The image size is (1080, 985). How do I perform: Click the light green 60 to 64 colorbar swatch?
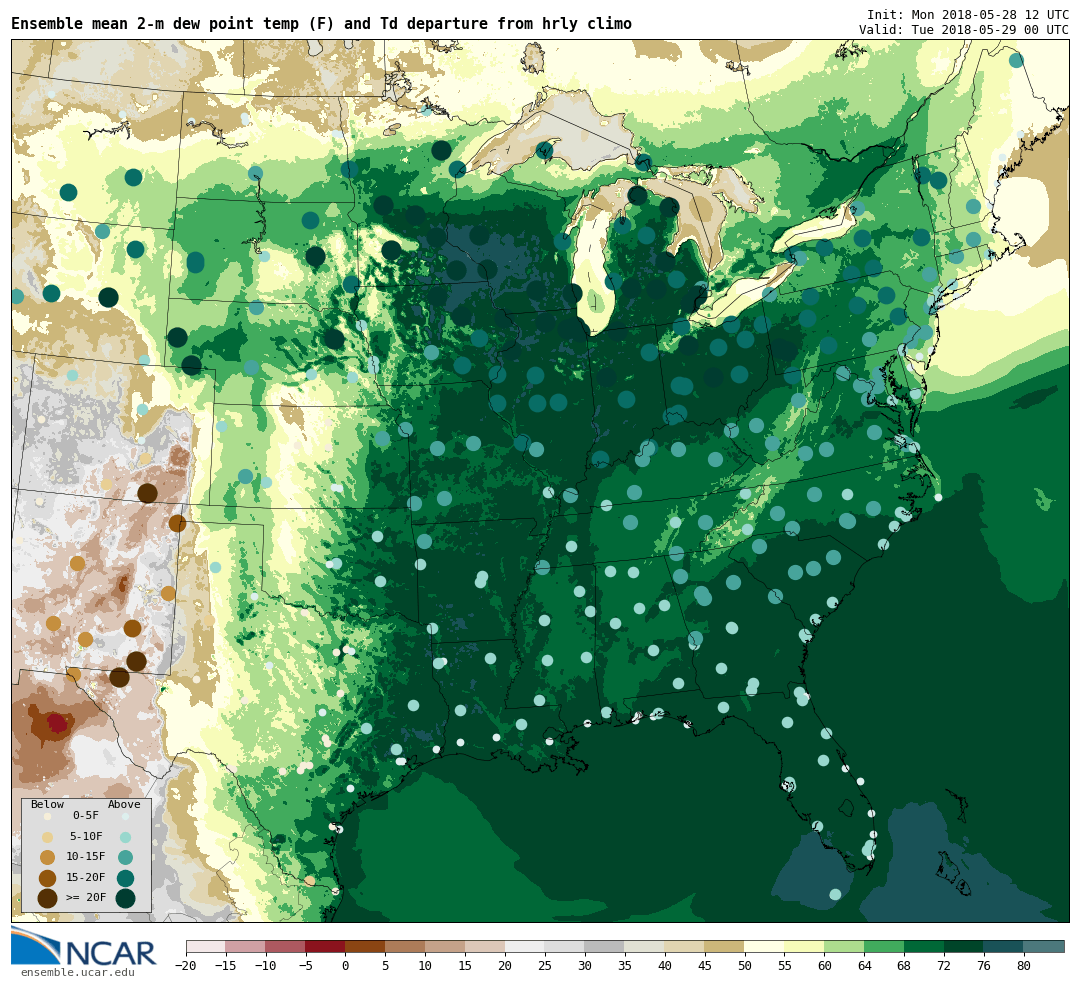click(x=844, y=947)
